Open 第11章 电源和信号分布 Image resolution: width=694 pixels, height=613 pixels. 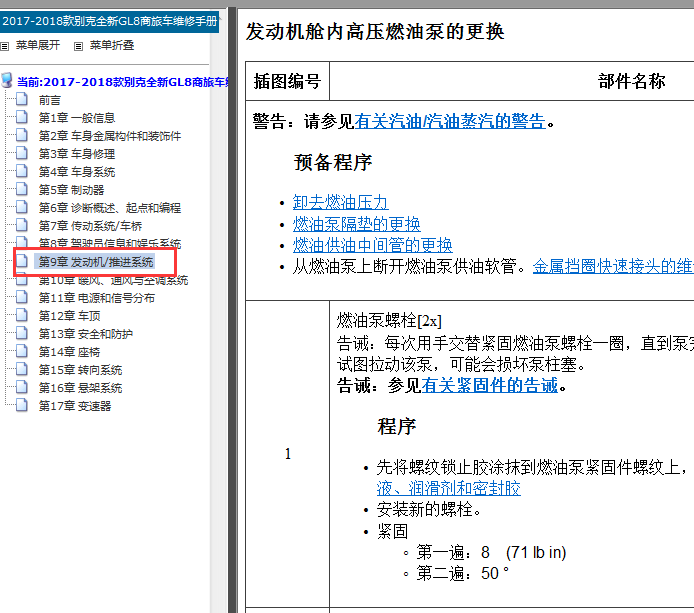point(96,298)
